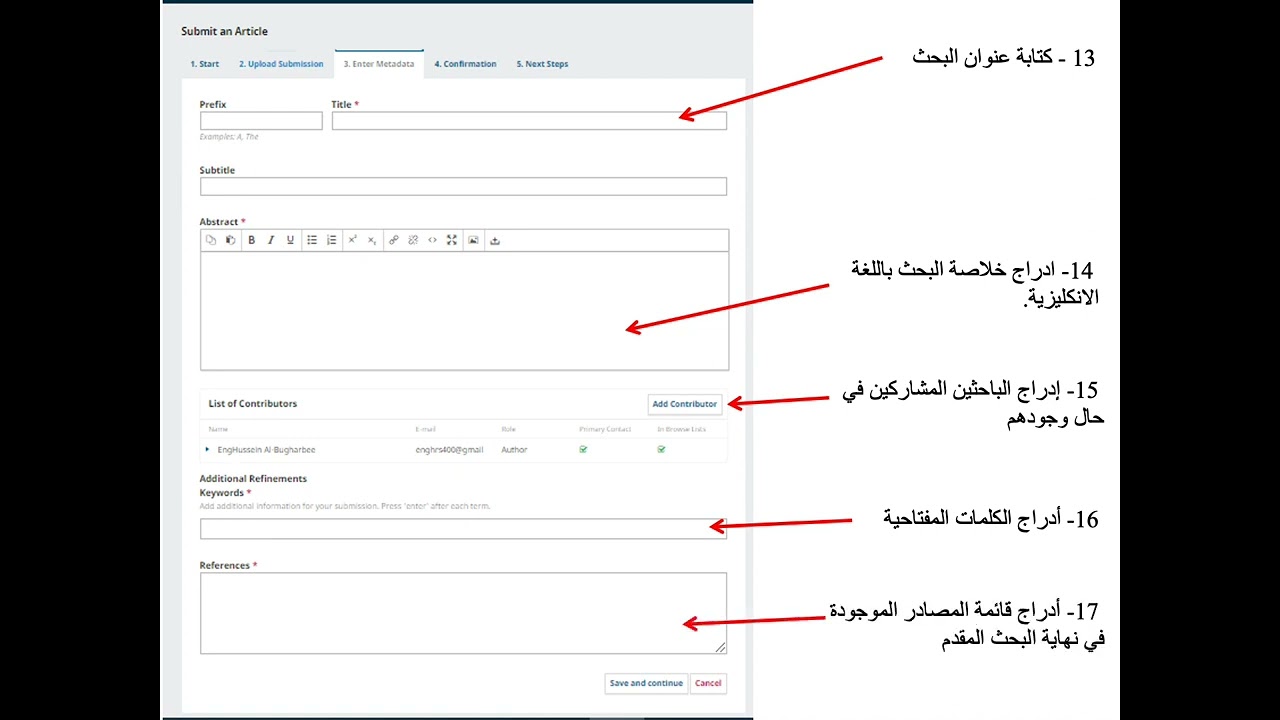Viewport: 1280px width, 720px height.
Task: Open the 5. Next Steps tab
Action: click(542, 64)
